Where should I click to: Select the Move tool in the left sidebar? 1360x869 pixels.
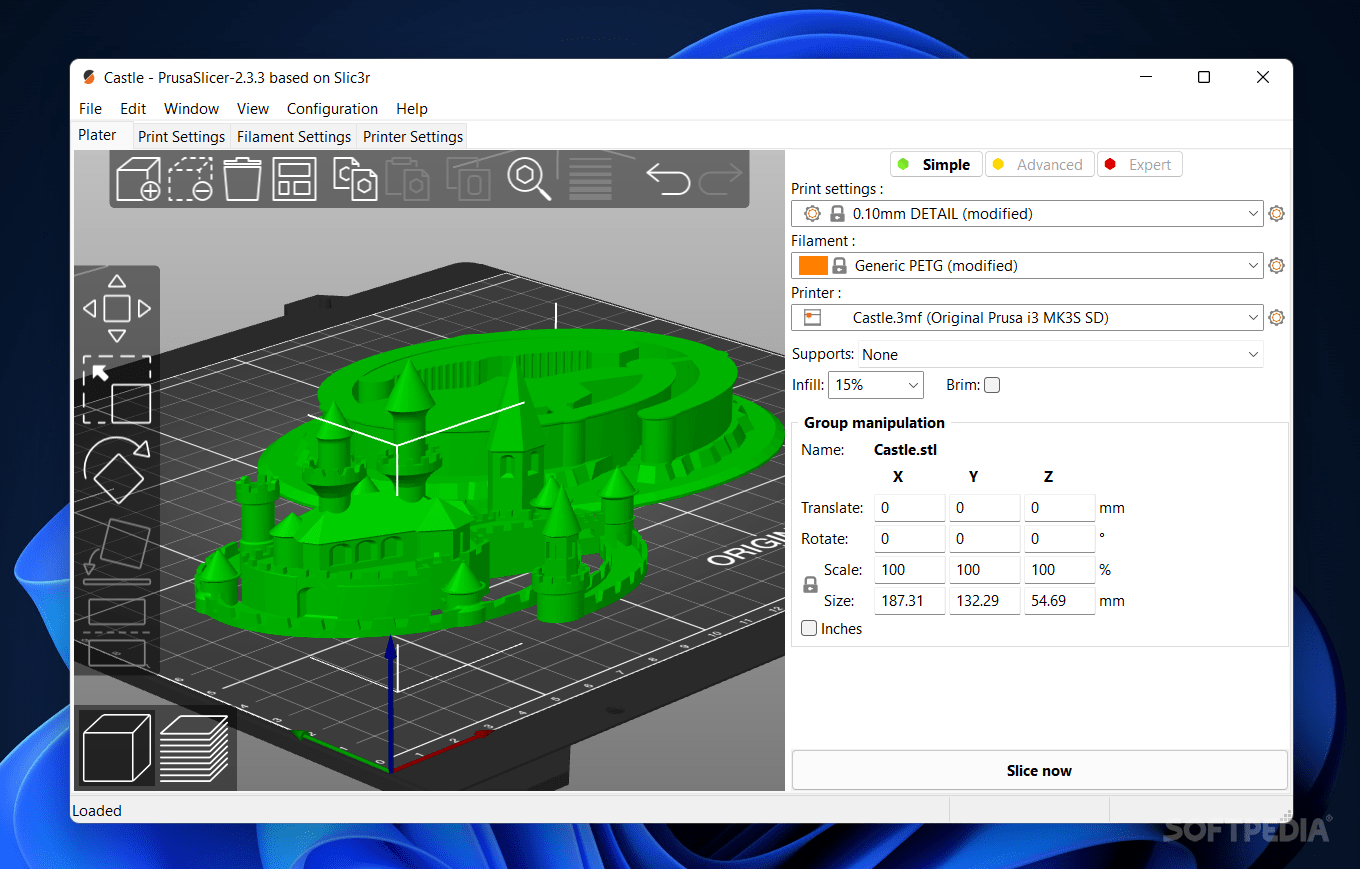point(117,307)
